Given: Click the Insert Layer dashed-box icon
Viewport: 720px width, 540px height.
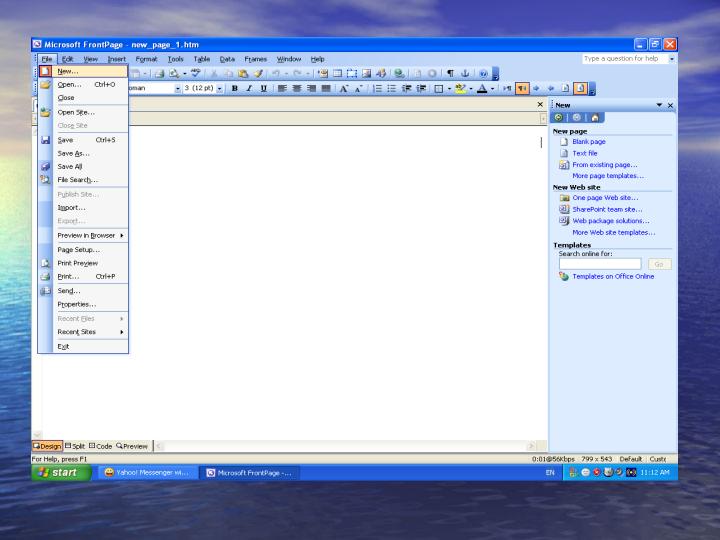Looking at the screenshot, I should tap(352, 73).
